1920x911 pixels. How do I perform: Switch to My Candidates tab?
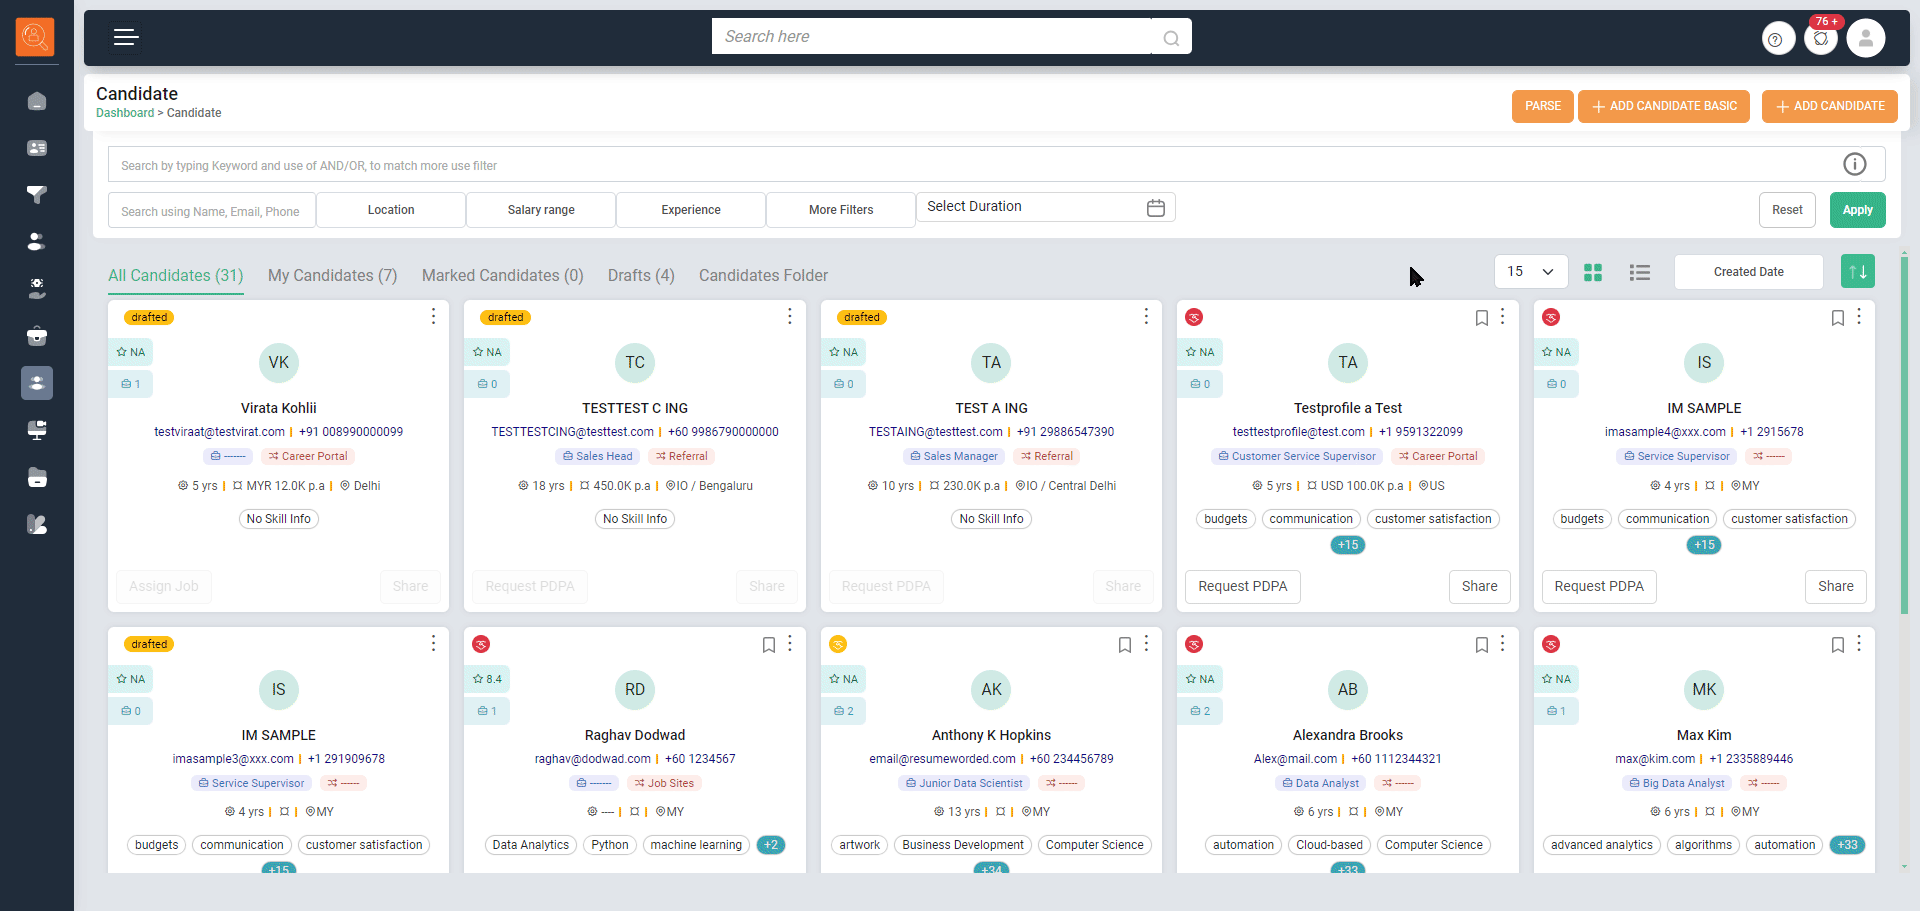[332, 276]
